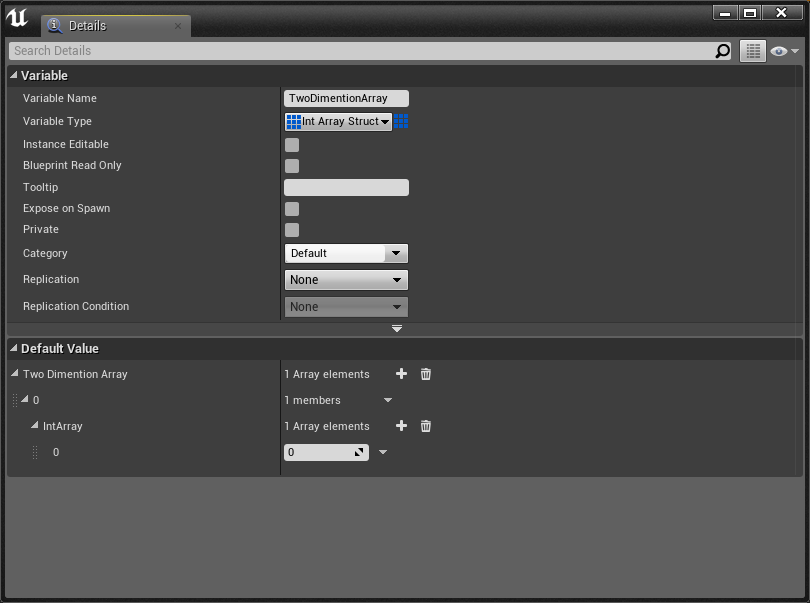Collapse the IntArray row
The height and width of the screenshot is (603, 810).
click(x=35, y=425)
